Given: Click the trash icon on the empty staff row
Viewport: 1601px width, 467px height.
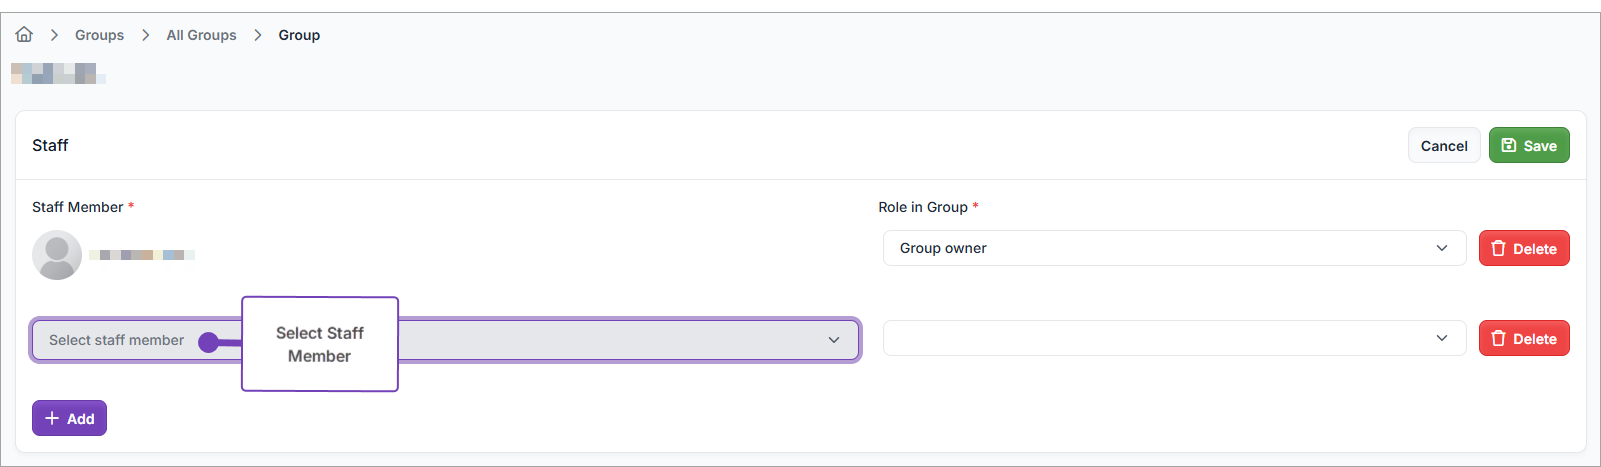Looking at the screenshot, I should [x=1498, y=338].
